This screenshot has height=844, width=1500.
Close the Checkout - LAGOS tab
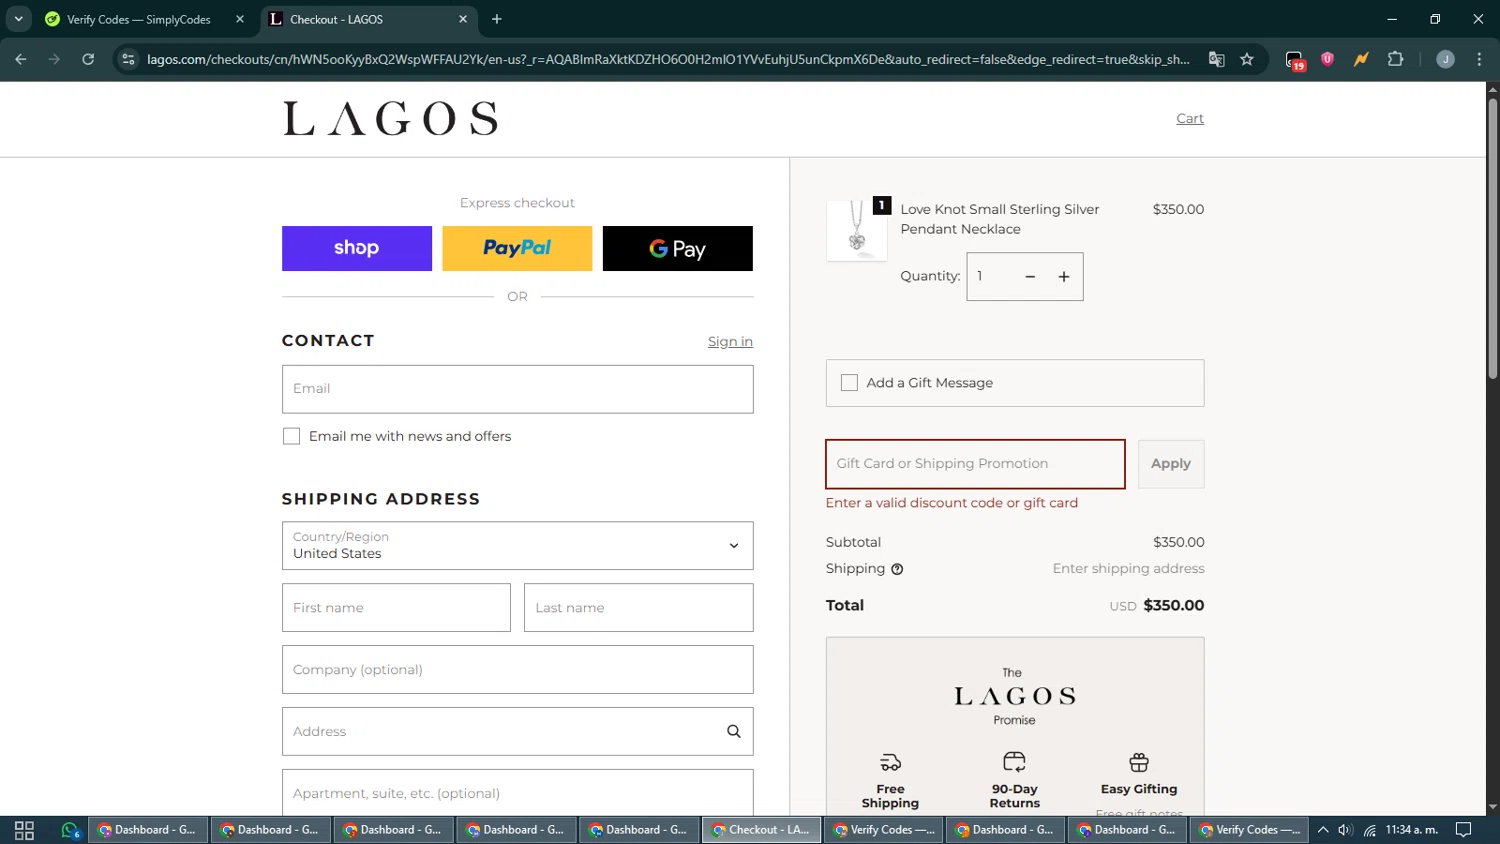point(463,19)
